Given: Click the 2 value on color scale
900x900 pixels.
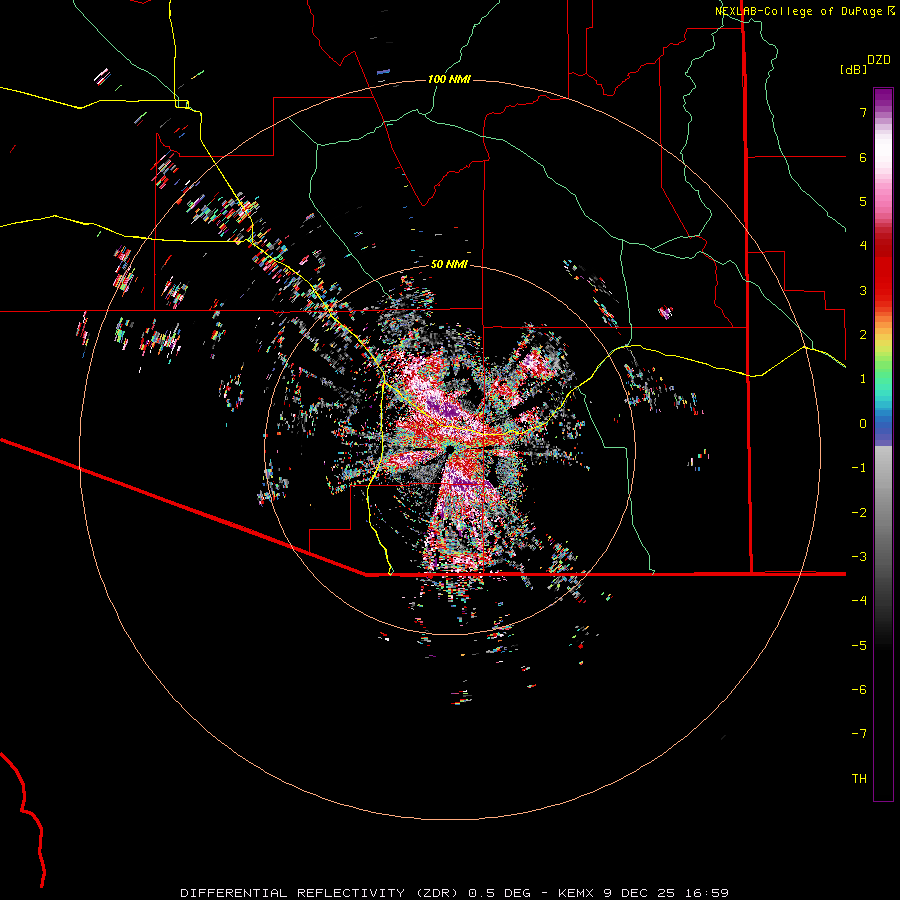Looking at the screenshot, I should tap(863, 335).
